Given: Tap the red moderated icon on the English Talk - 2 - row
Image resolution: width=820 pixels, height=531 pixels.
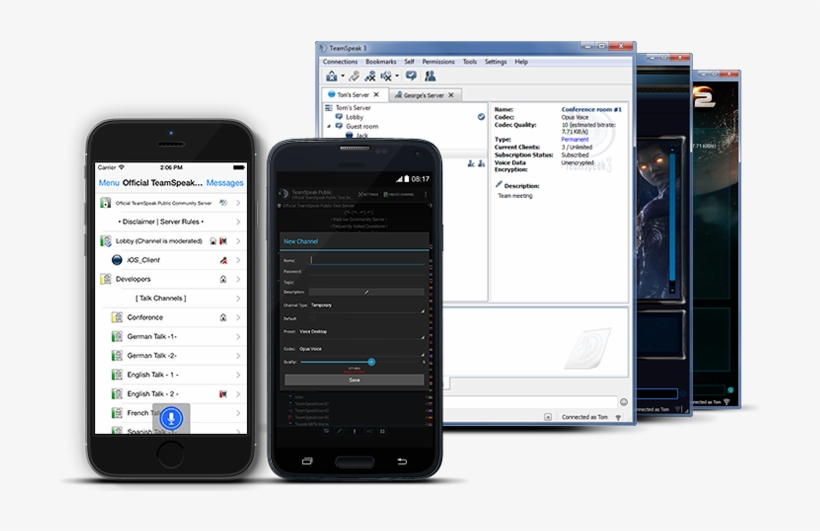Looking at the screenshot, I should point(223,394).
